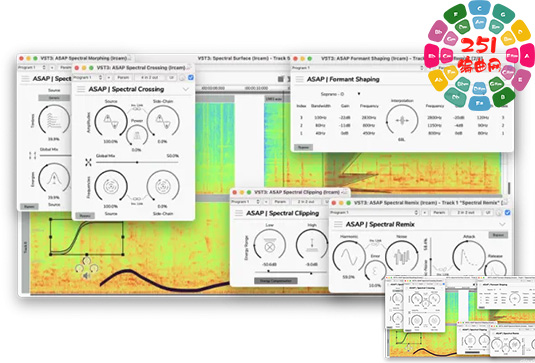The image size is (535, 363).
Task: Click the four-arrows icon beside Global Mix in Spectral Morphing
Action: (32, 156)
